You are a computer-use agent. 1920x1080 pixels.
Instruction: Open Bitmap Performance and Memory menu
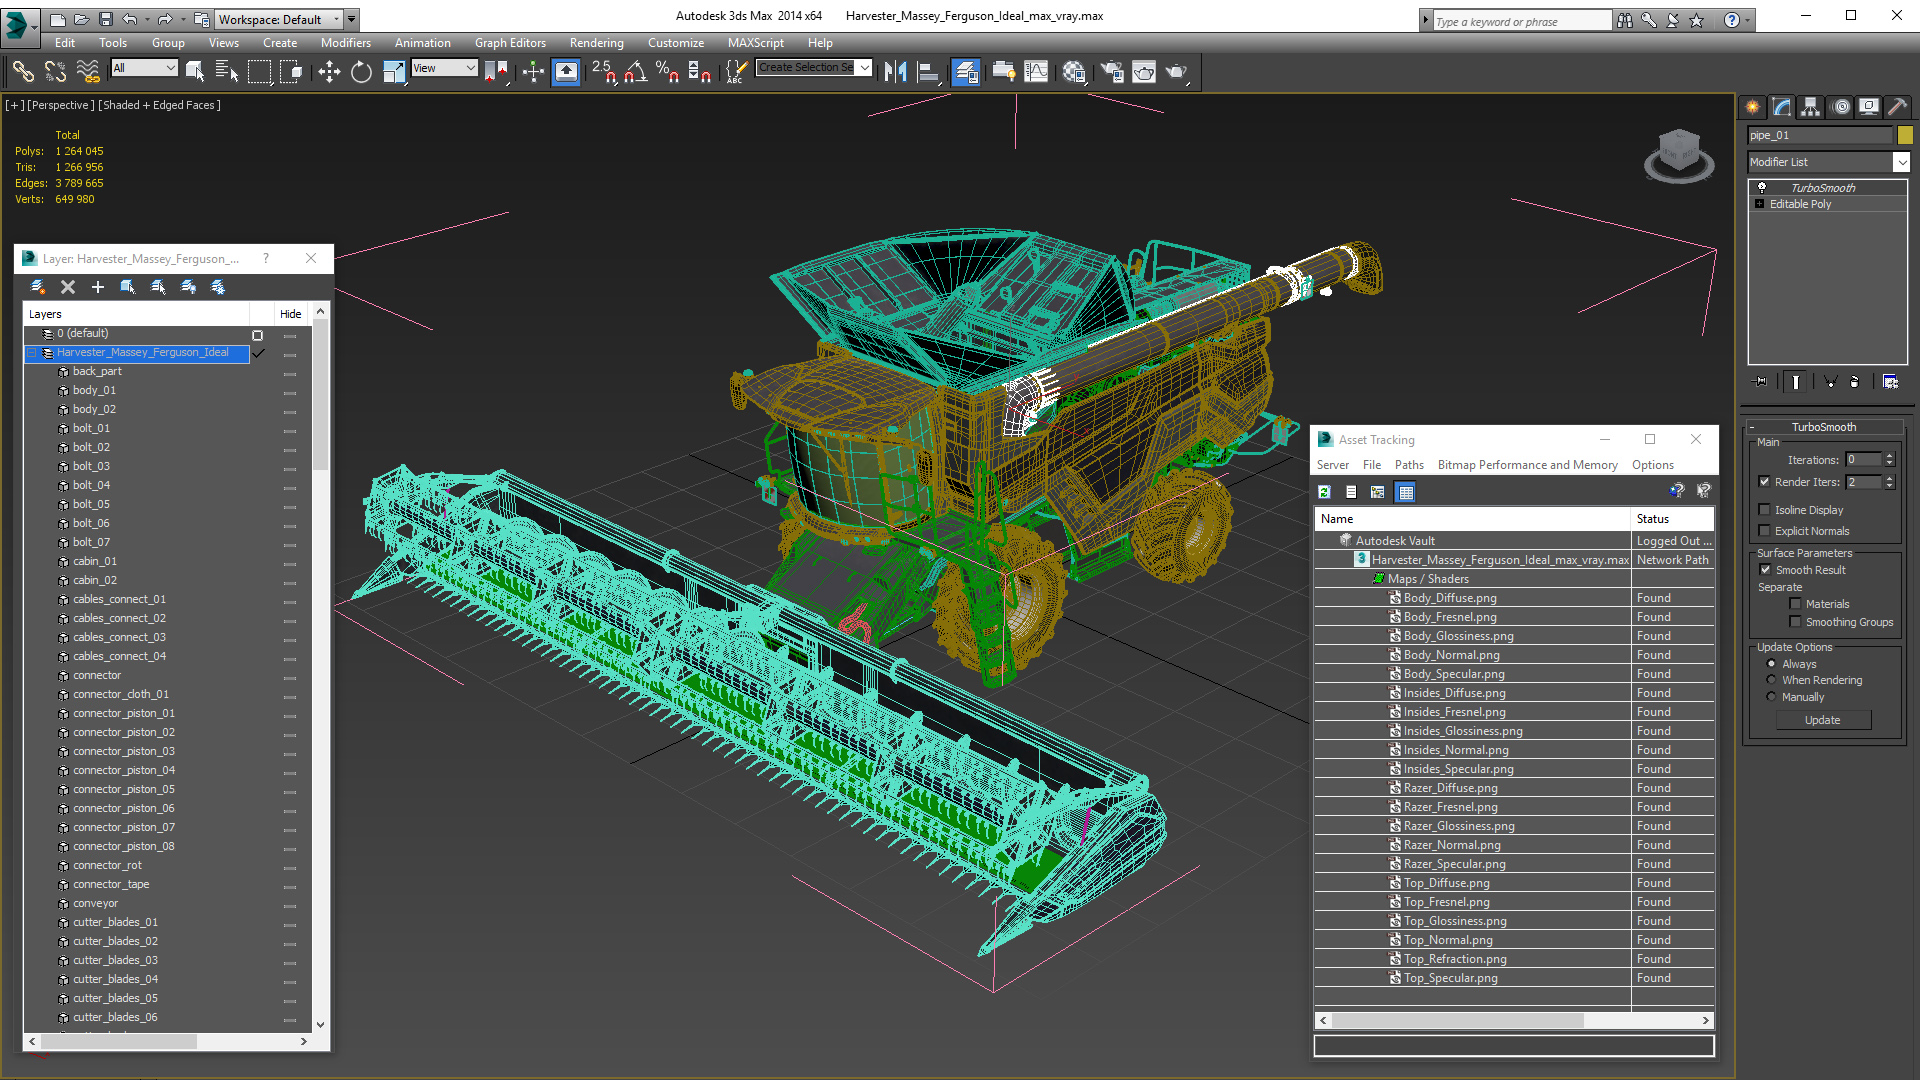point(1527,465)
